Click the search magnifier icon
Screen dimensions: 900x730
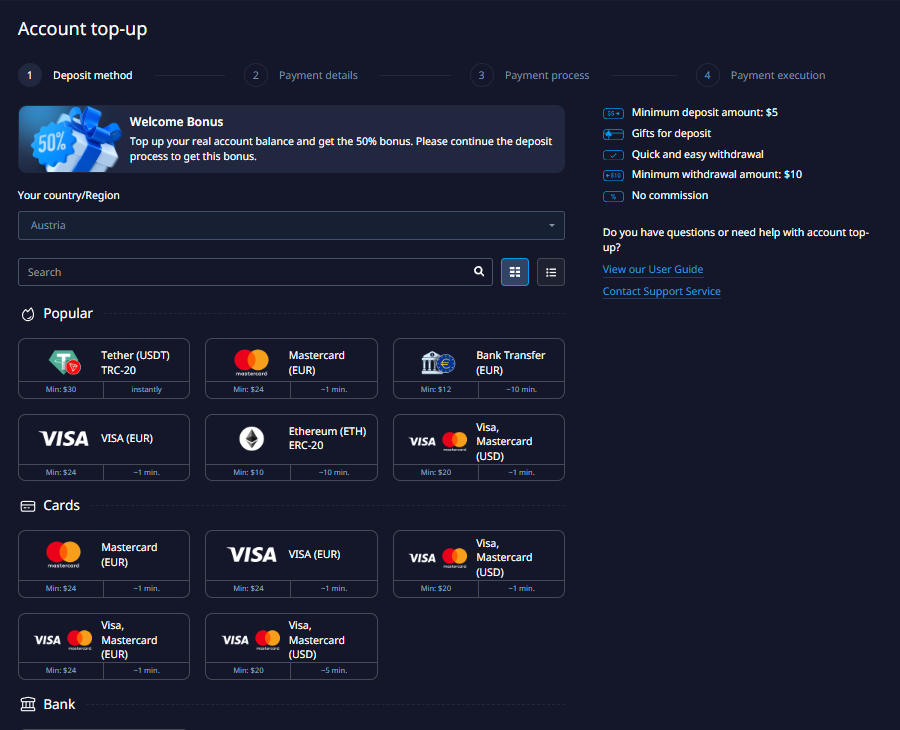tap(479, 271)
